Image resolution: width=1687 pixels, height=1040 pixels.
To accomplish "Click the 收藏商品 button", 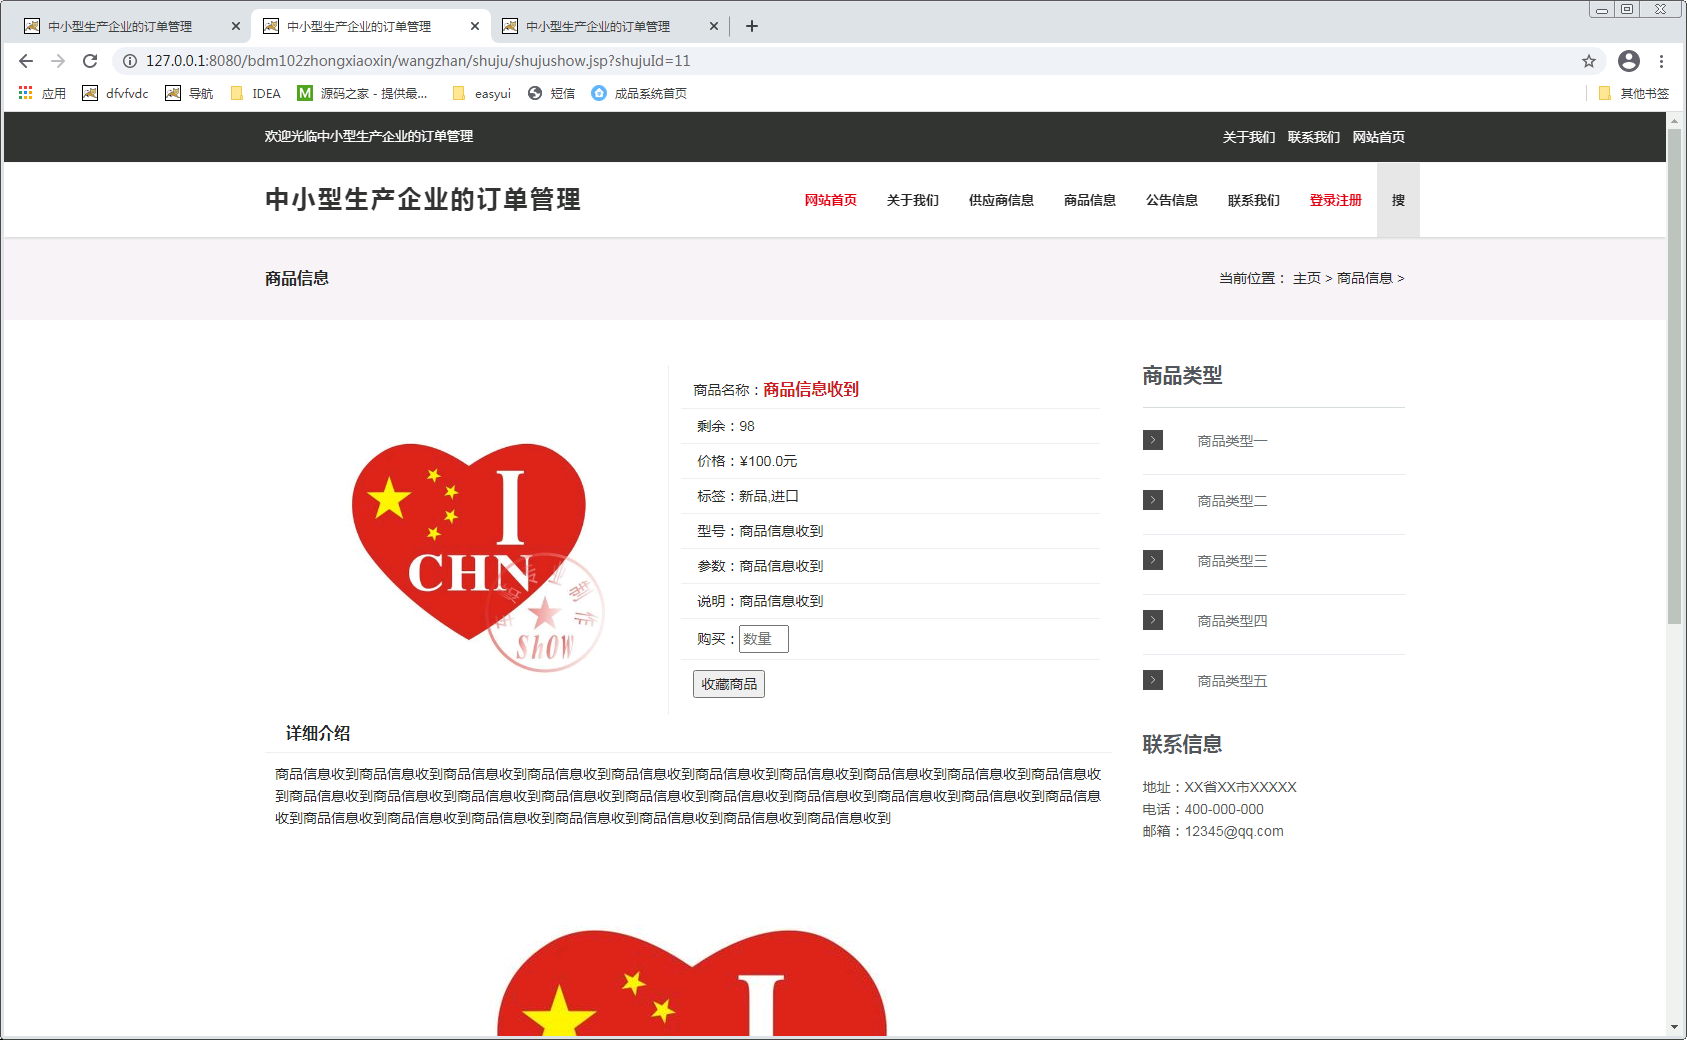I will tap(729, 684).
